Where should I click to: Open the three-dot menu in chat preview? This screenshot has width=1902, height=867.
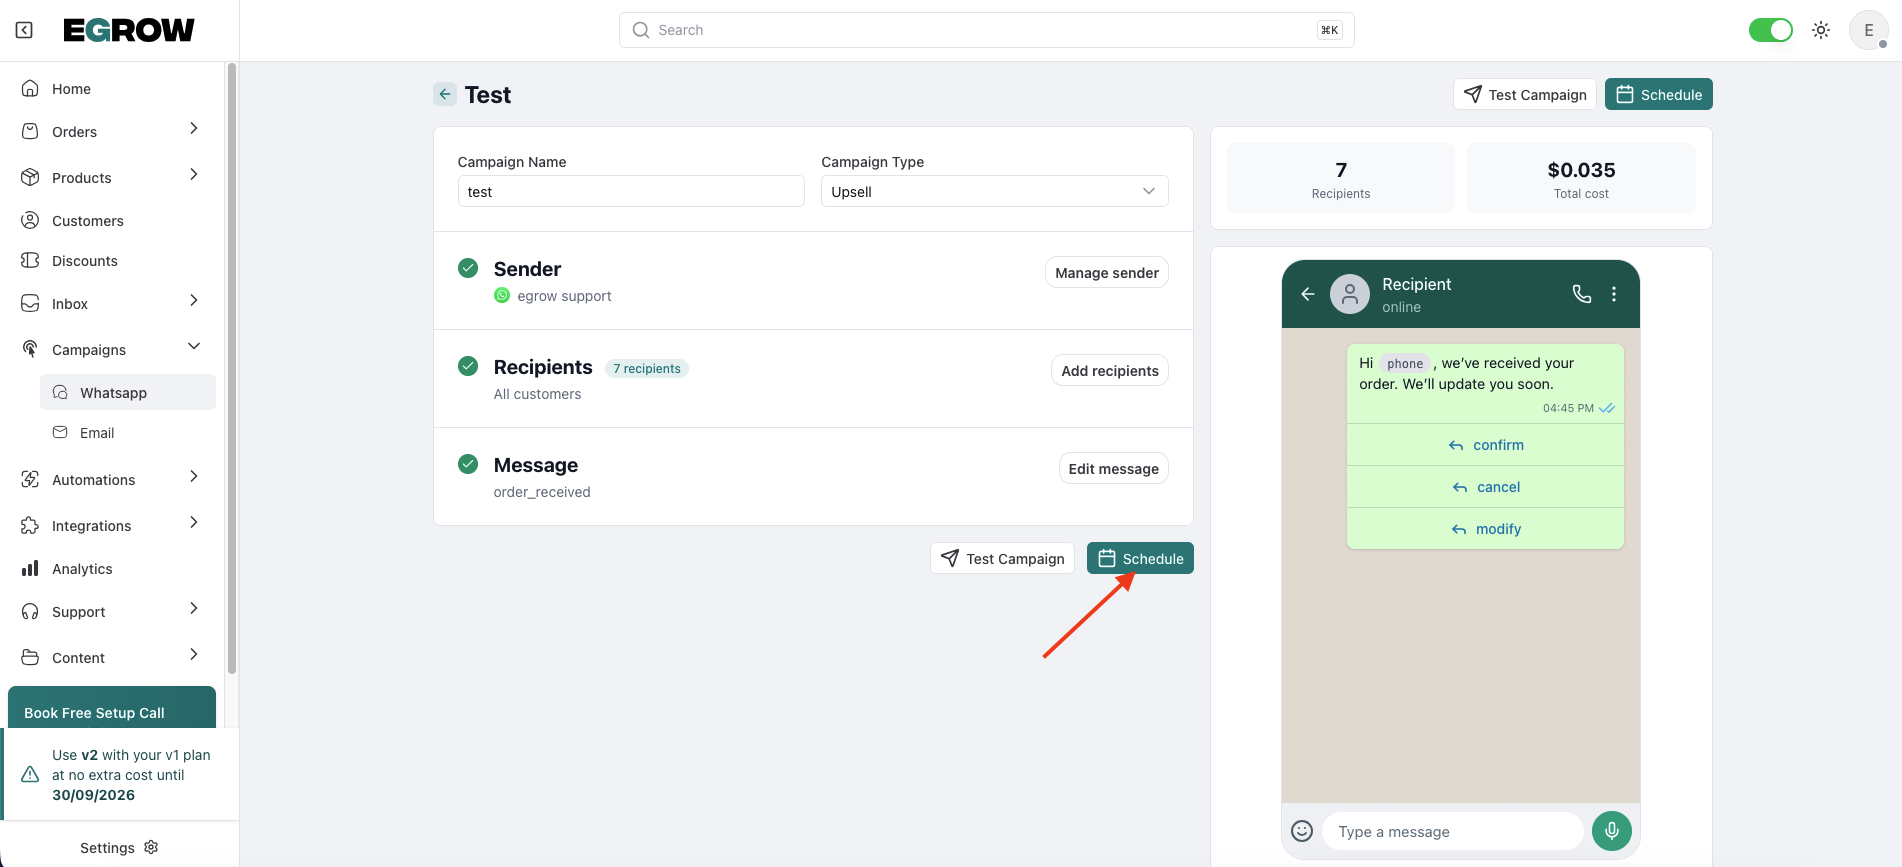click(1614, 294)
